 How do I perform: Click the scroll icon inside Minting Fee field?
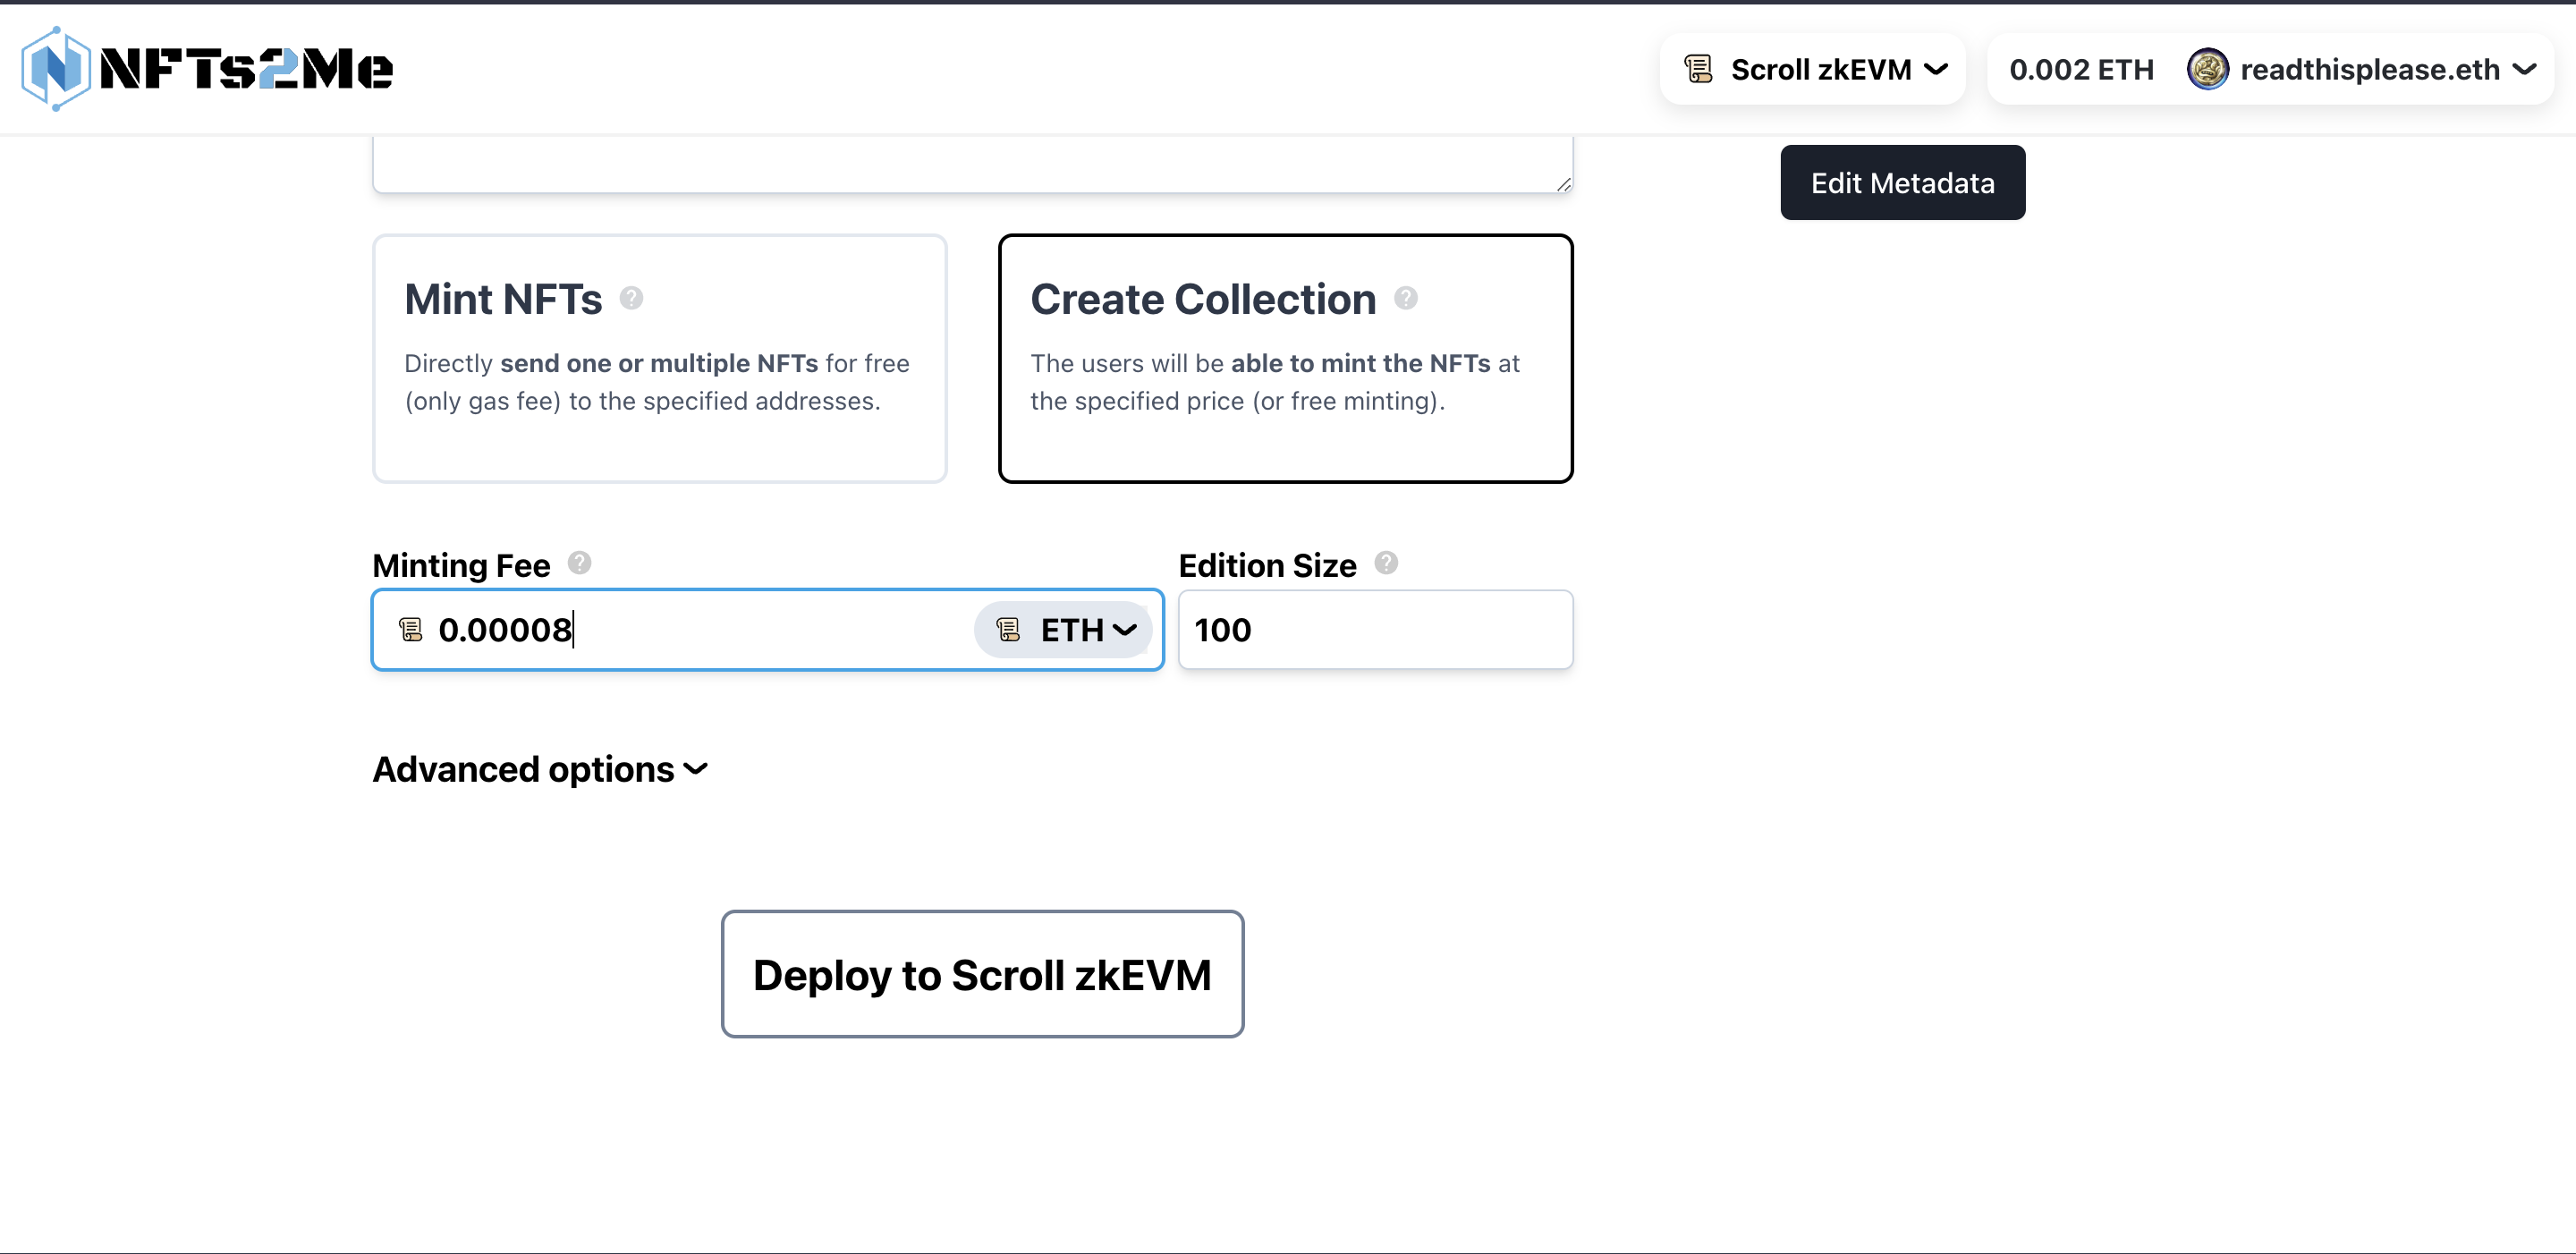(410, 630)
